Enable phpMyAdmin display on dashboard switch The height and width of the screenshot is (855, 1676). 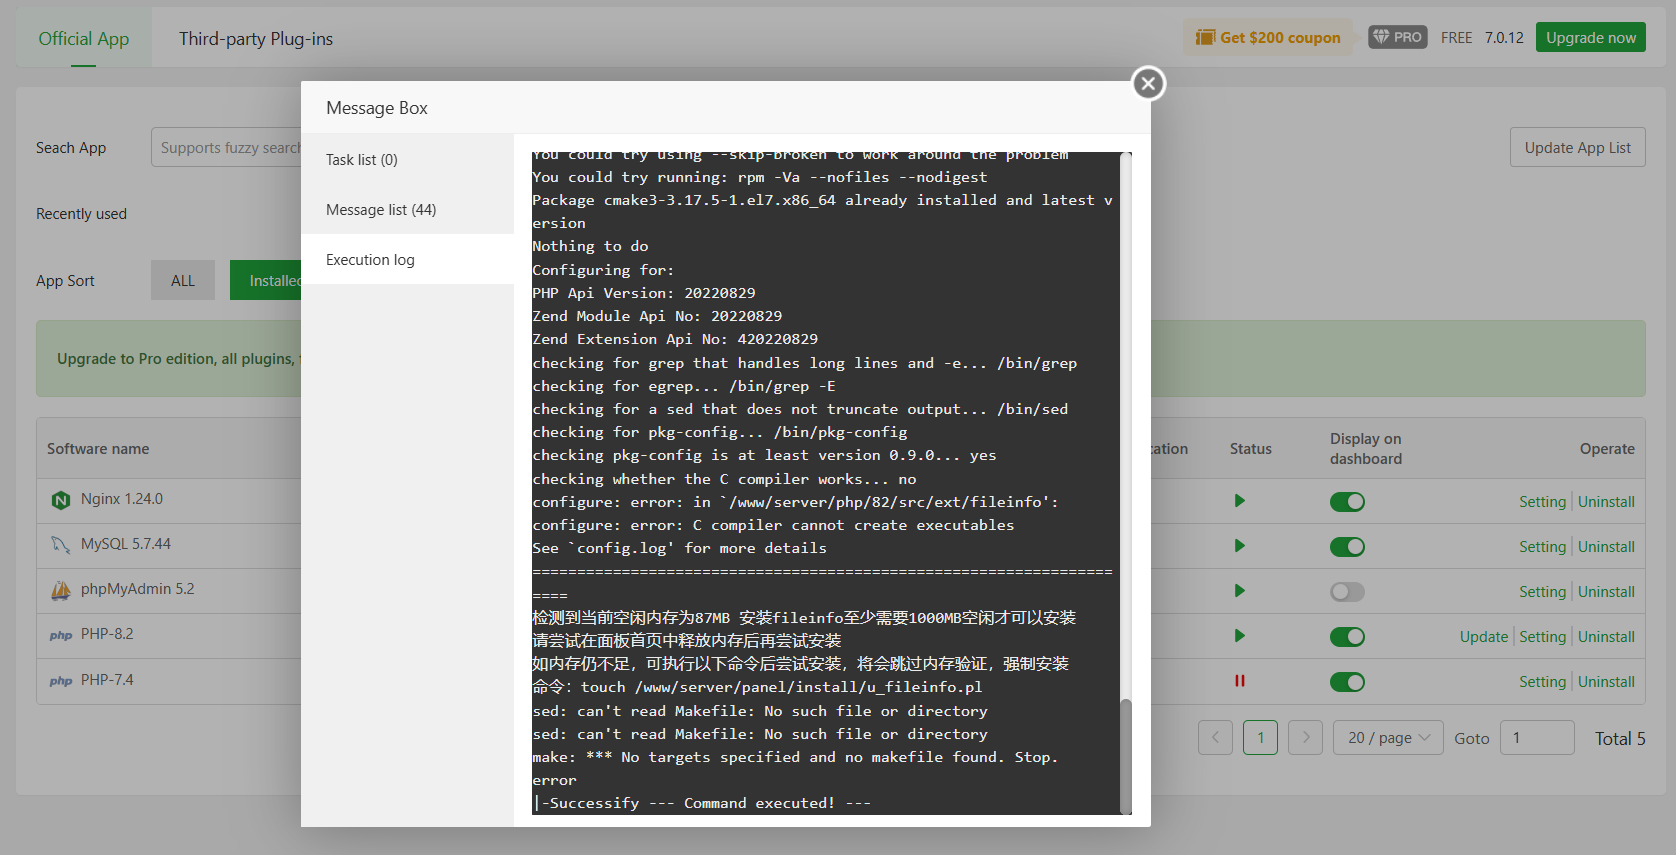pos(1346,592)
